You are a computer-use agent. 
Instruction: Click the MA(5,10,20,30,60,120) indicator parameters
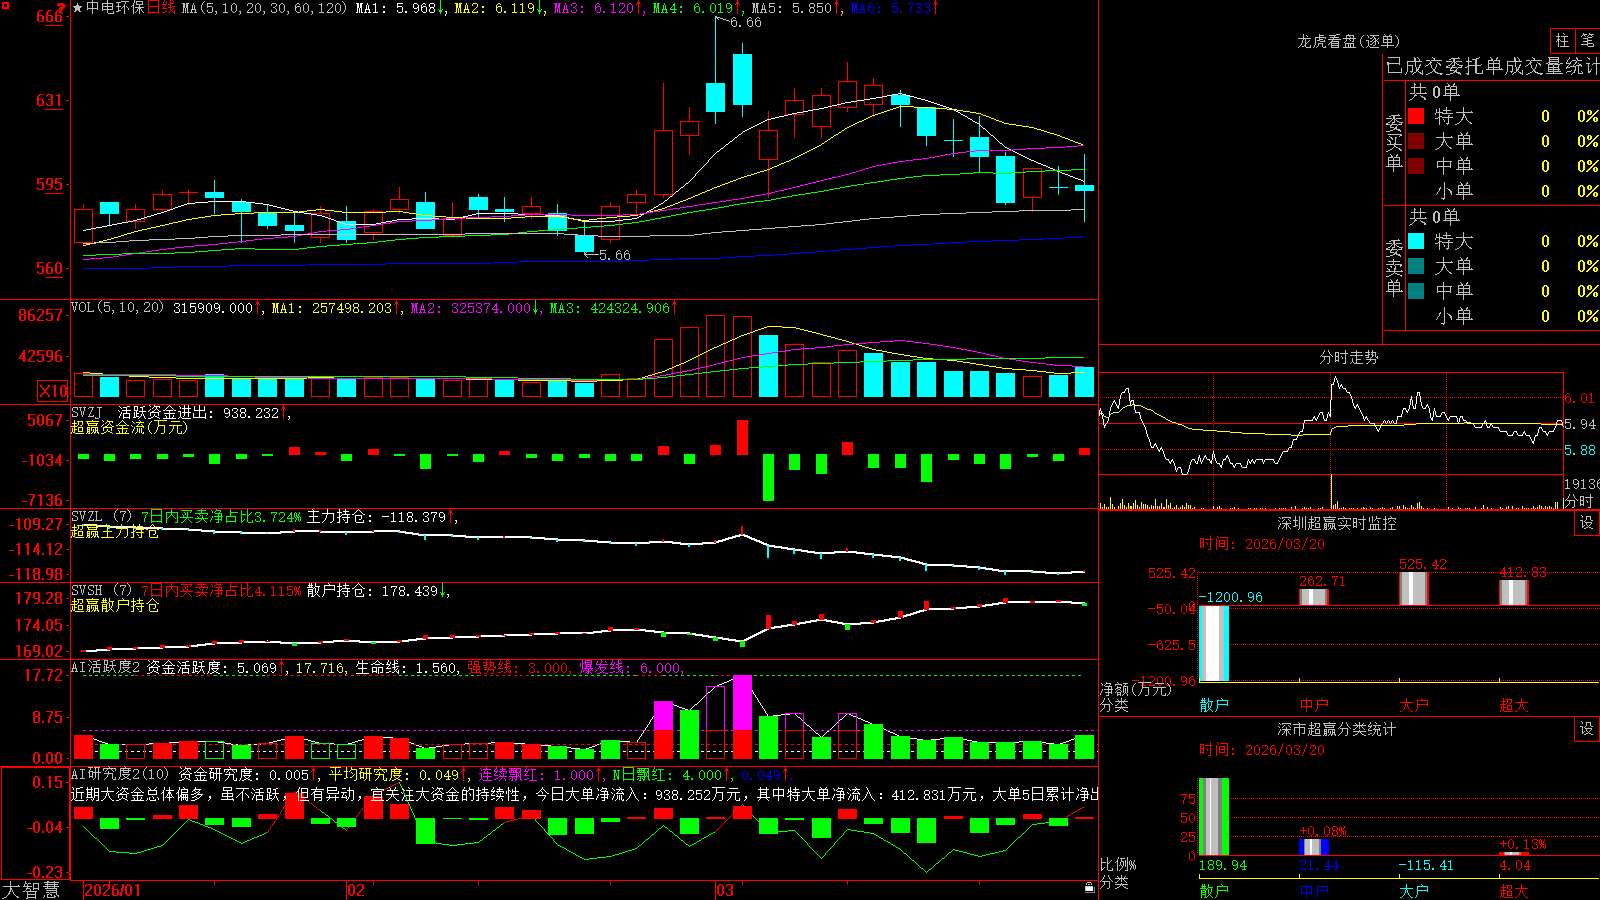click(x=264, y=8)
